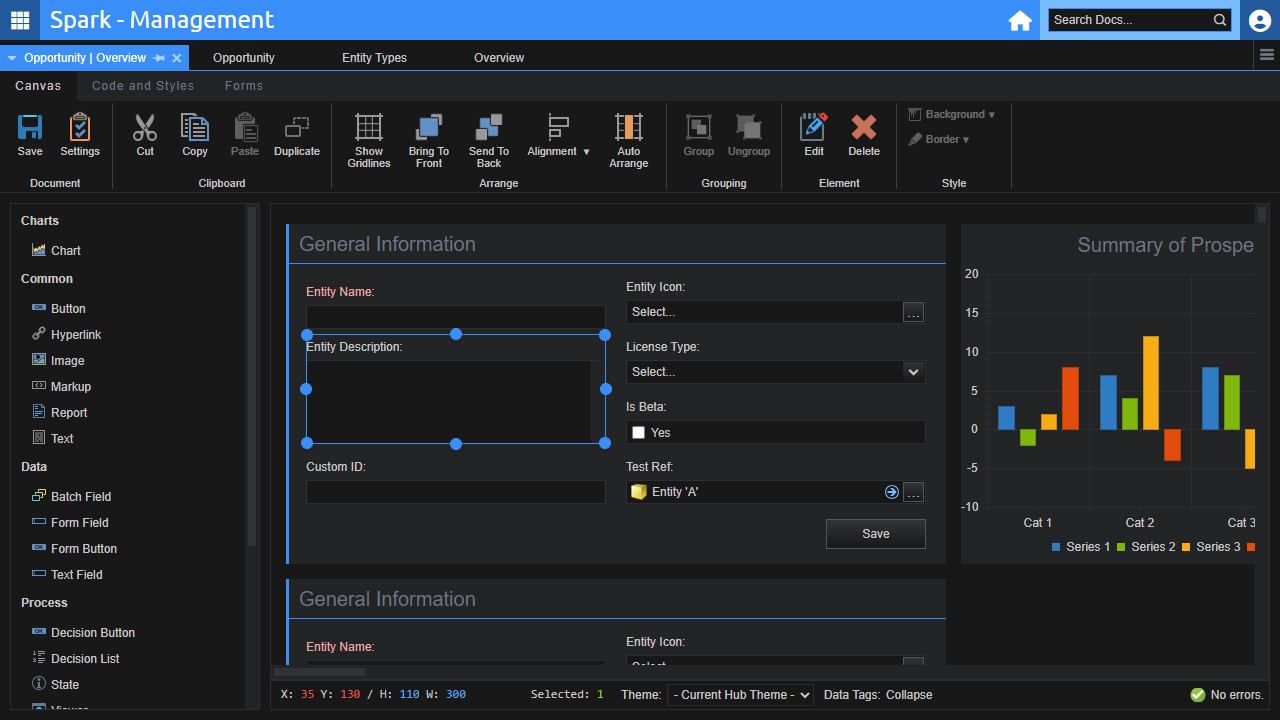Image resolution: width=1280 pixels, height=720 pixels.
Task: Paste from clipboard icon
Action: (245, 127)
